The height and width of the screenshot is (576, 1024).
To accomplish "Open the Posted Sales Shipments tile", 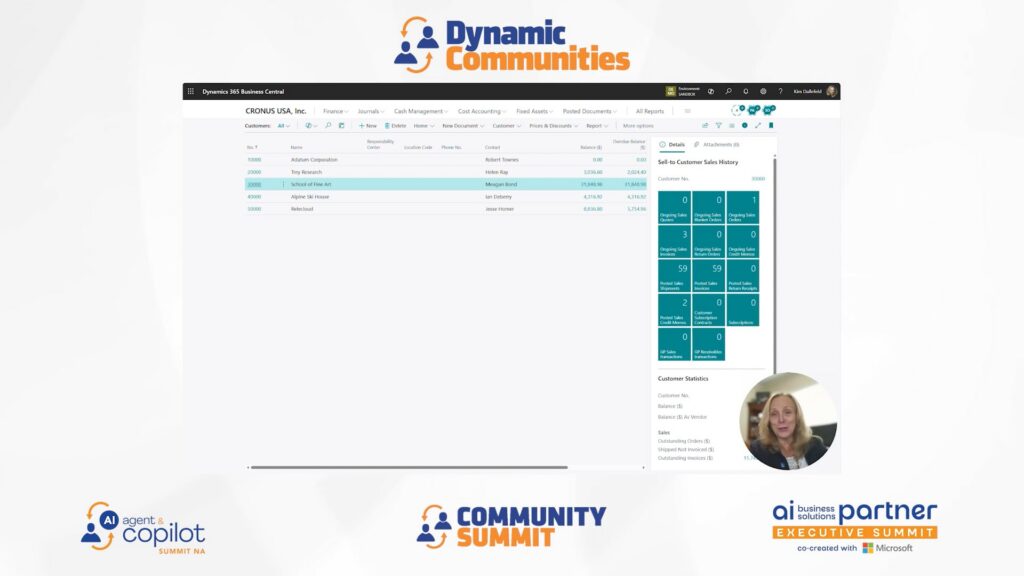I will 674,276.
